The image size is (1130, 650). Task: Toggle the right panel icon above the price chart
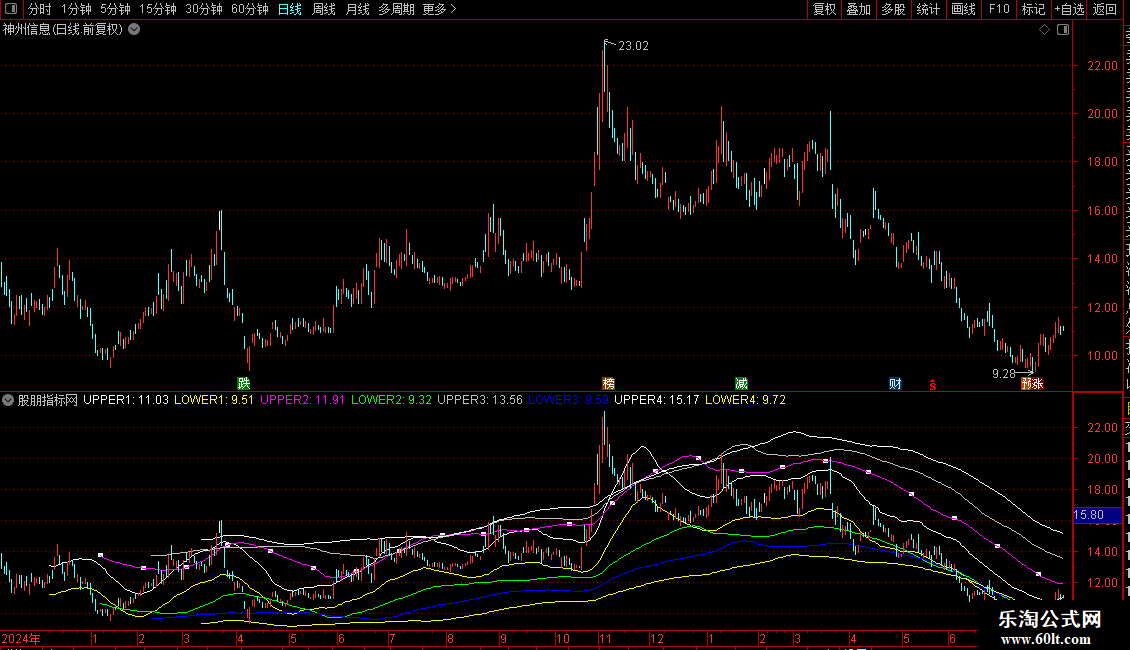tap(1063, 30)
